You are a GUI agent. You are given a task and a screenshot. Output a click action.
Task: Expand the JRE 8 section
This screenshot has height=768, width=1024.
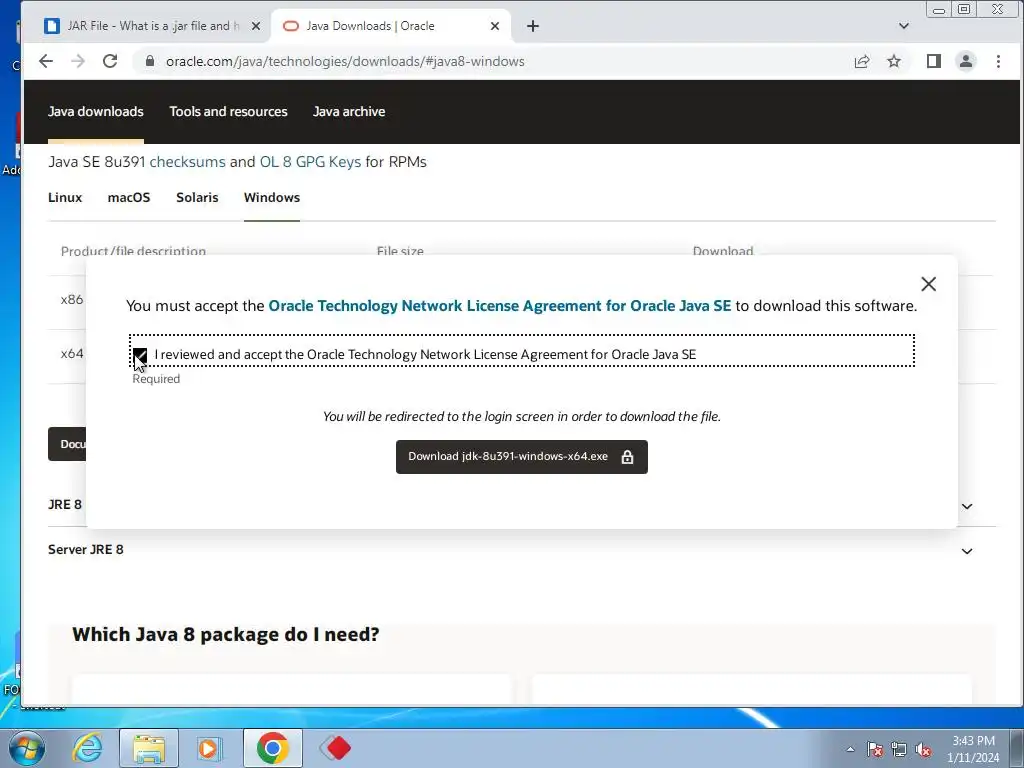coord(967,506)
